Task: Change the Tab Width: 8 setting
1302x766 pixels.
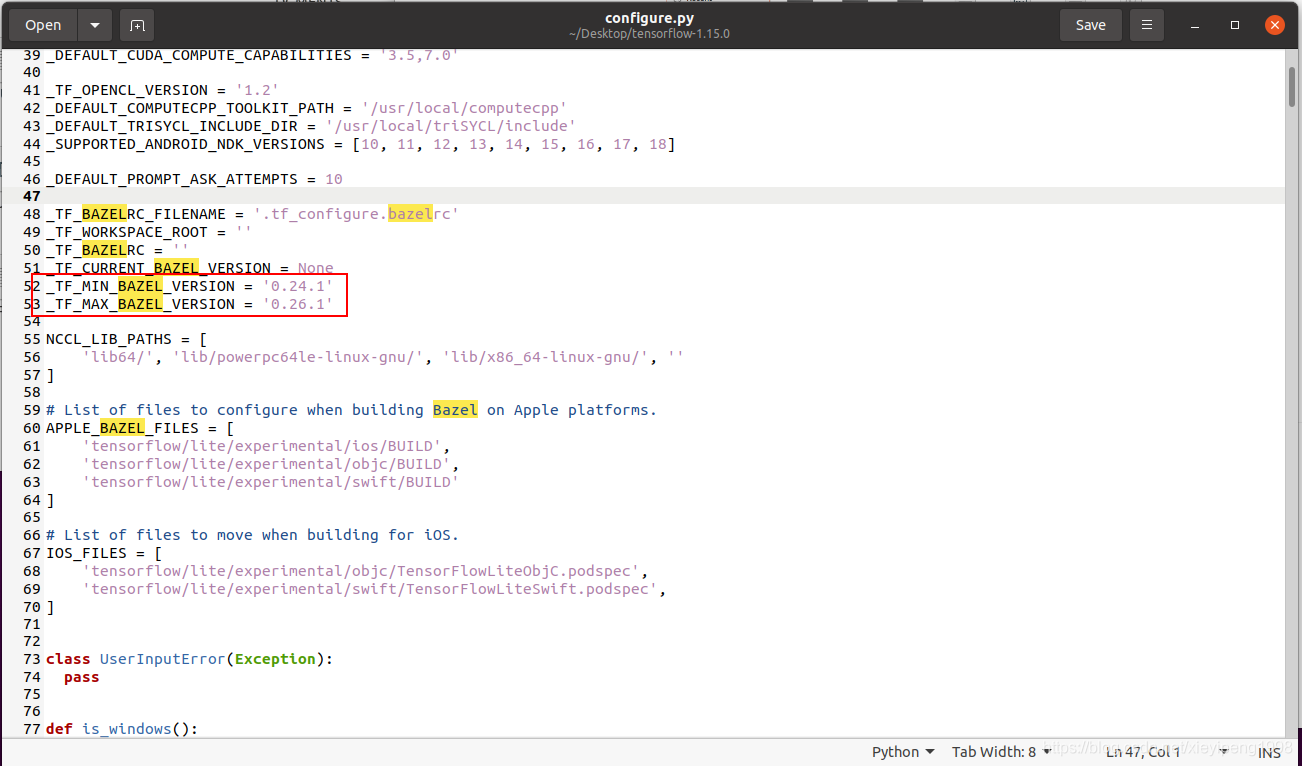Action: (x=1001, y=752)
